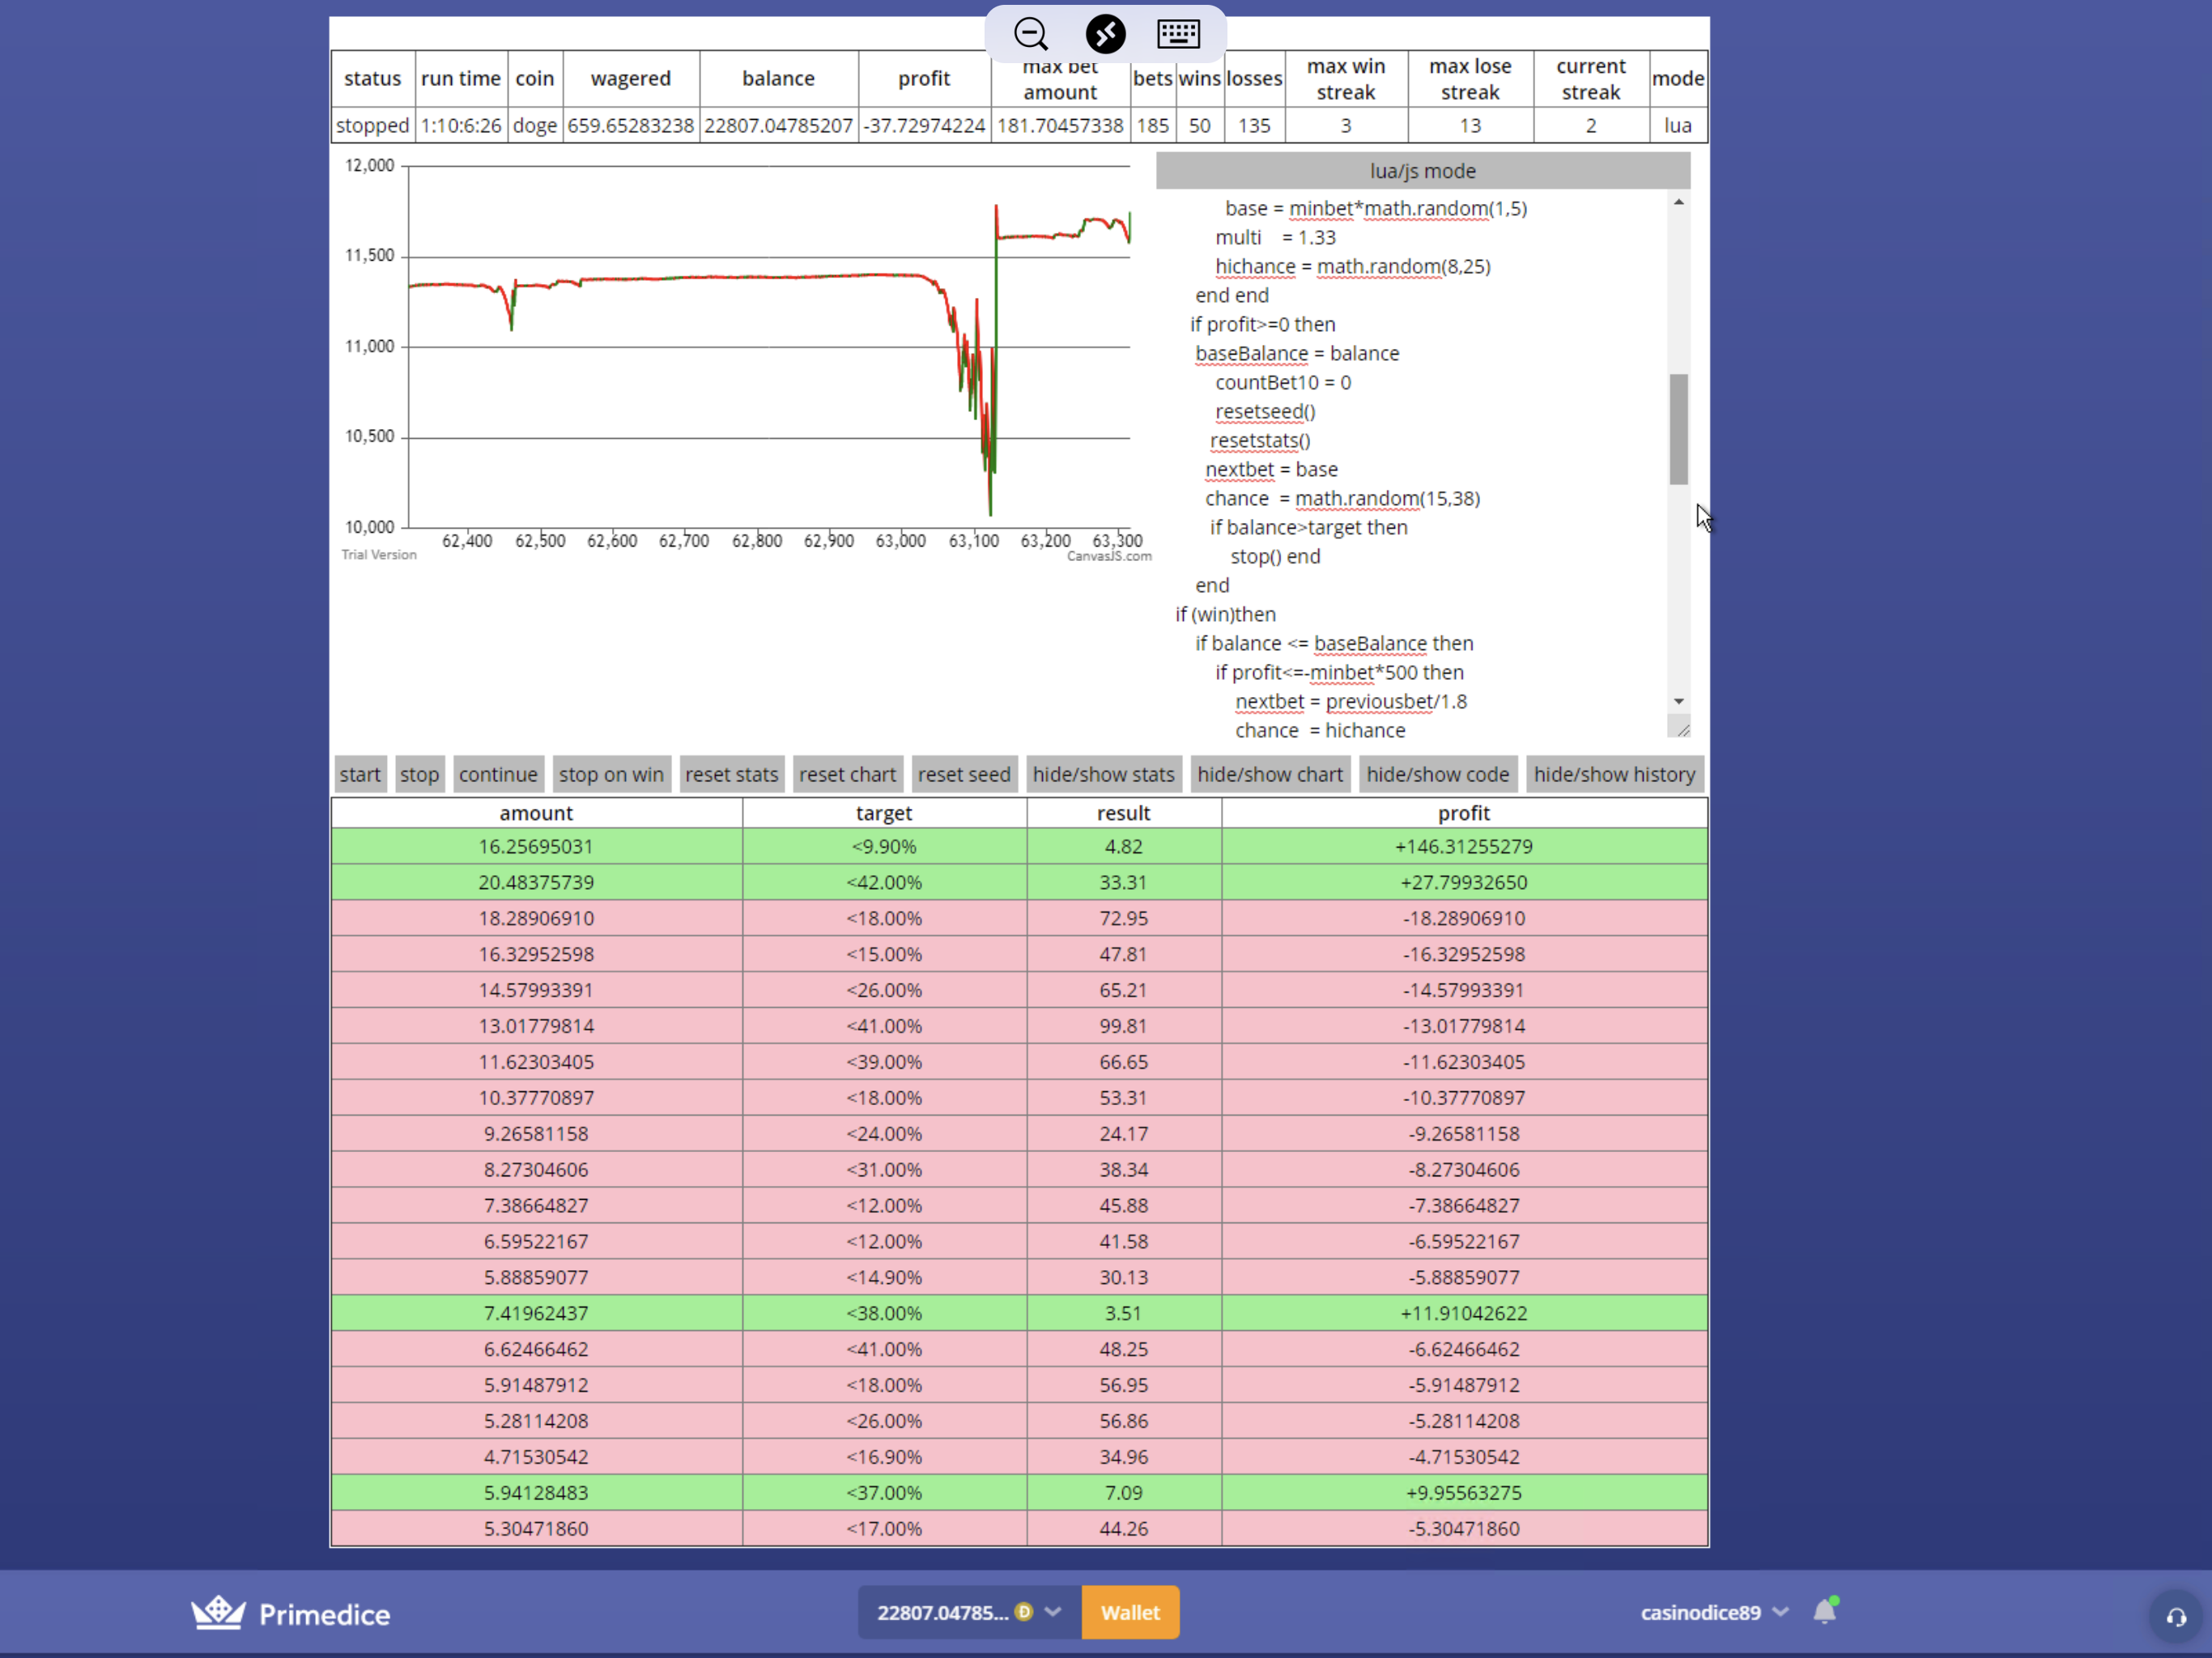Click the max bet amount 181.70457338

tap(1060, 126)
